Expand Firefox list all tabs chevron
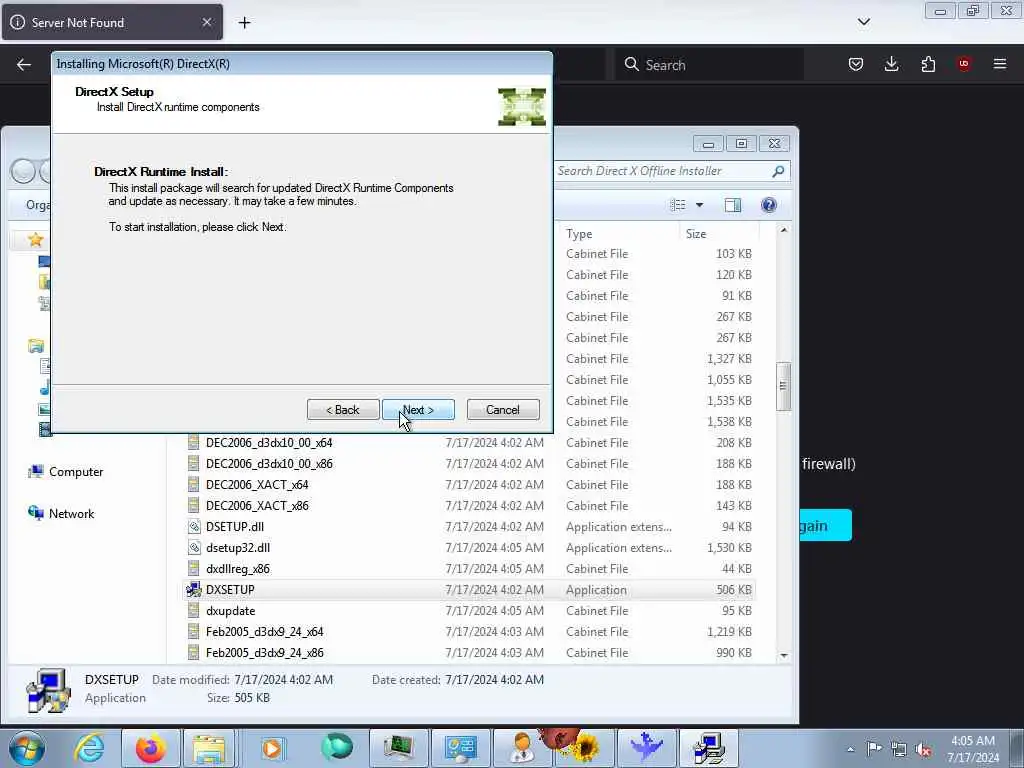This screenshot has width=1024, height=768. (863, 22)
